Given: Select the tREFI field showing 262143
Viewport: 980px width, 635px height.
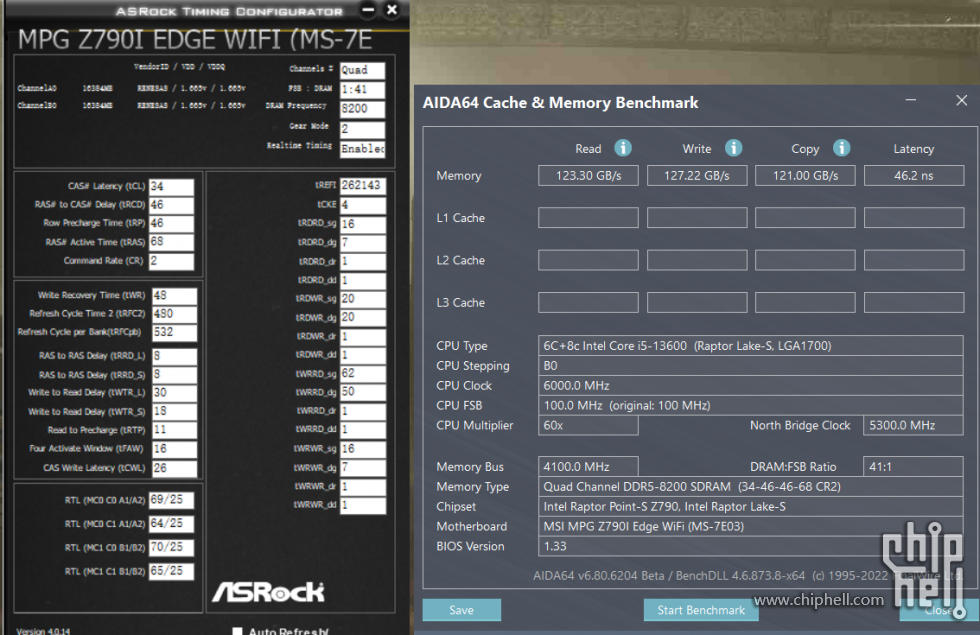Looking at the screenshot, I should (362, 186).
